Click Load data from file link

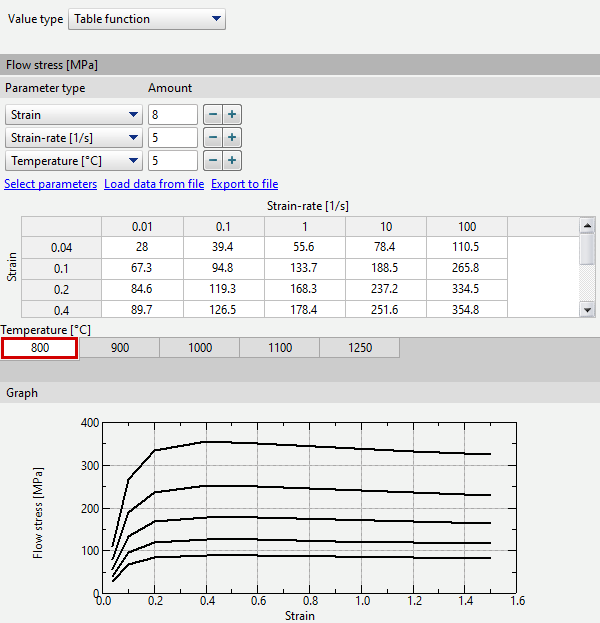(x=154, y=184)
